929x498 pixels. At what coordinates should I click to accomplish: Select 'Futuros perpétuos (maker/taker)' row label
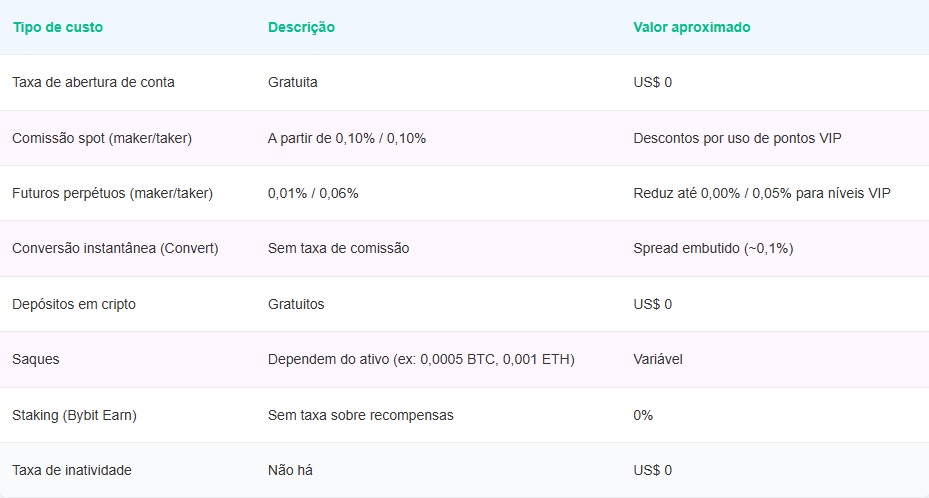pyautogui.click(x=112, y=193)
